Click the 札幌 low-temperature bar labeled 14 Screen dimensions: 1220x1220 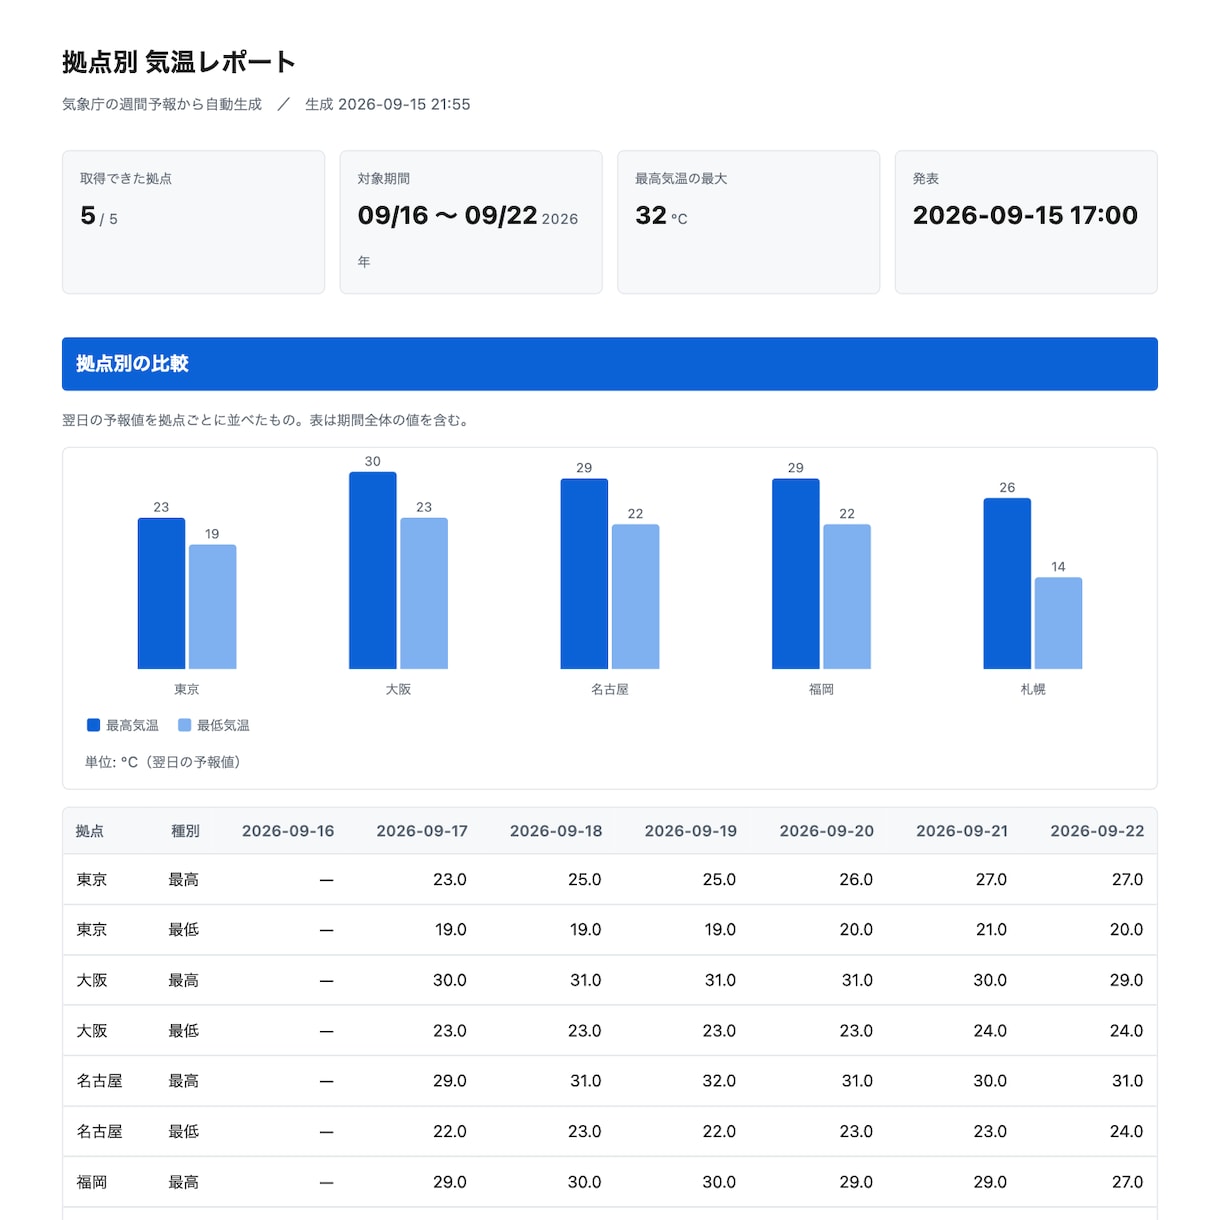click(x=1059, y=623)
